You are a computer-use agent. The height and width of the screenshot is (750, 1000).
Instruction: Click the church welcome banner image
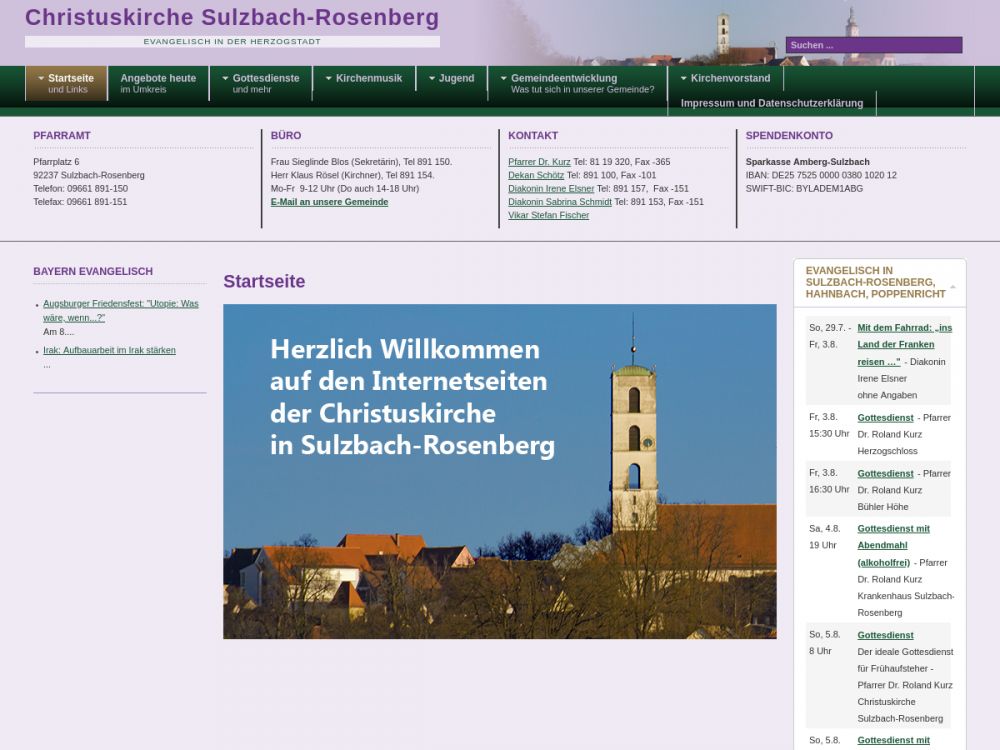click(499, 471)
